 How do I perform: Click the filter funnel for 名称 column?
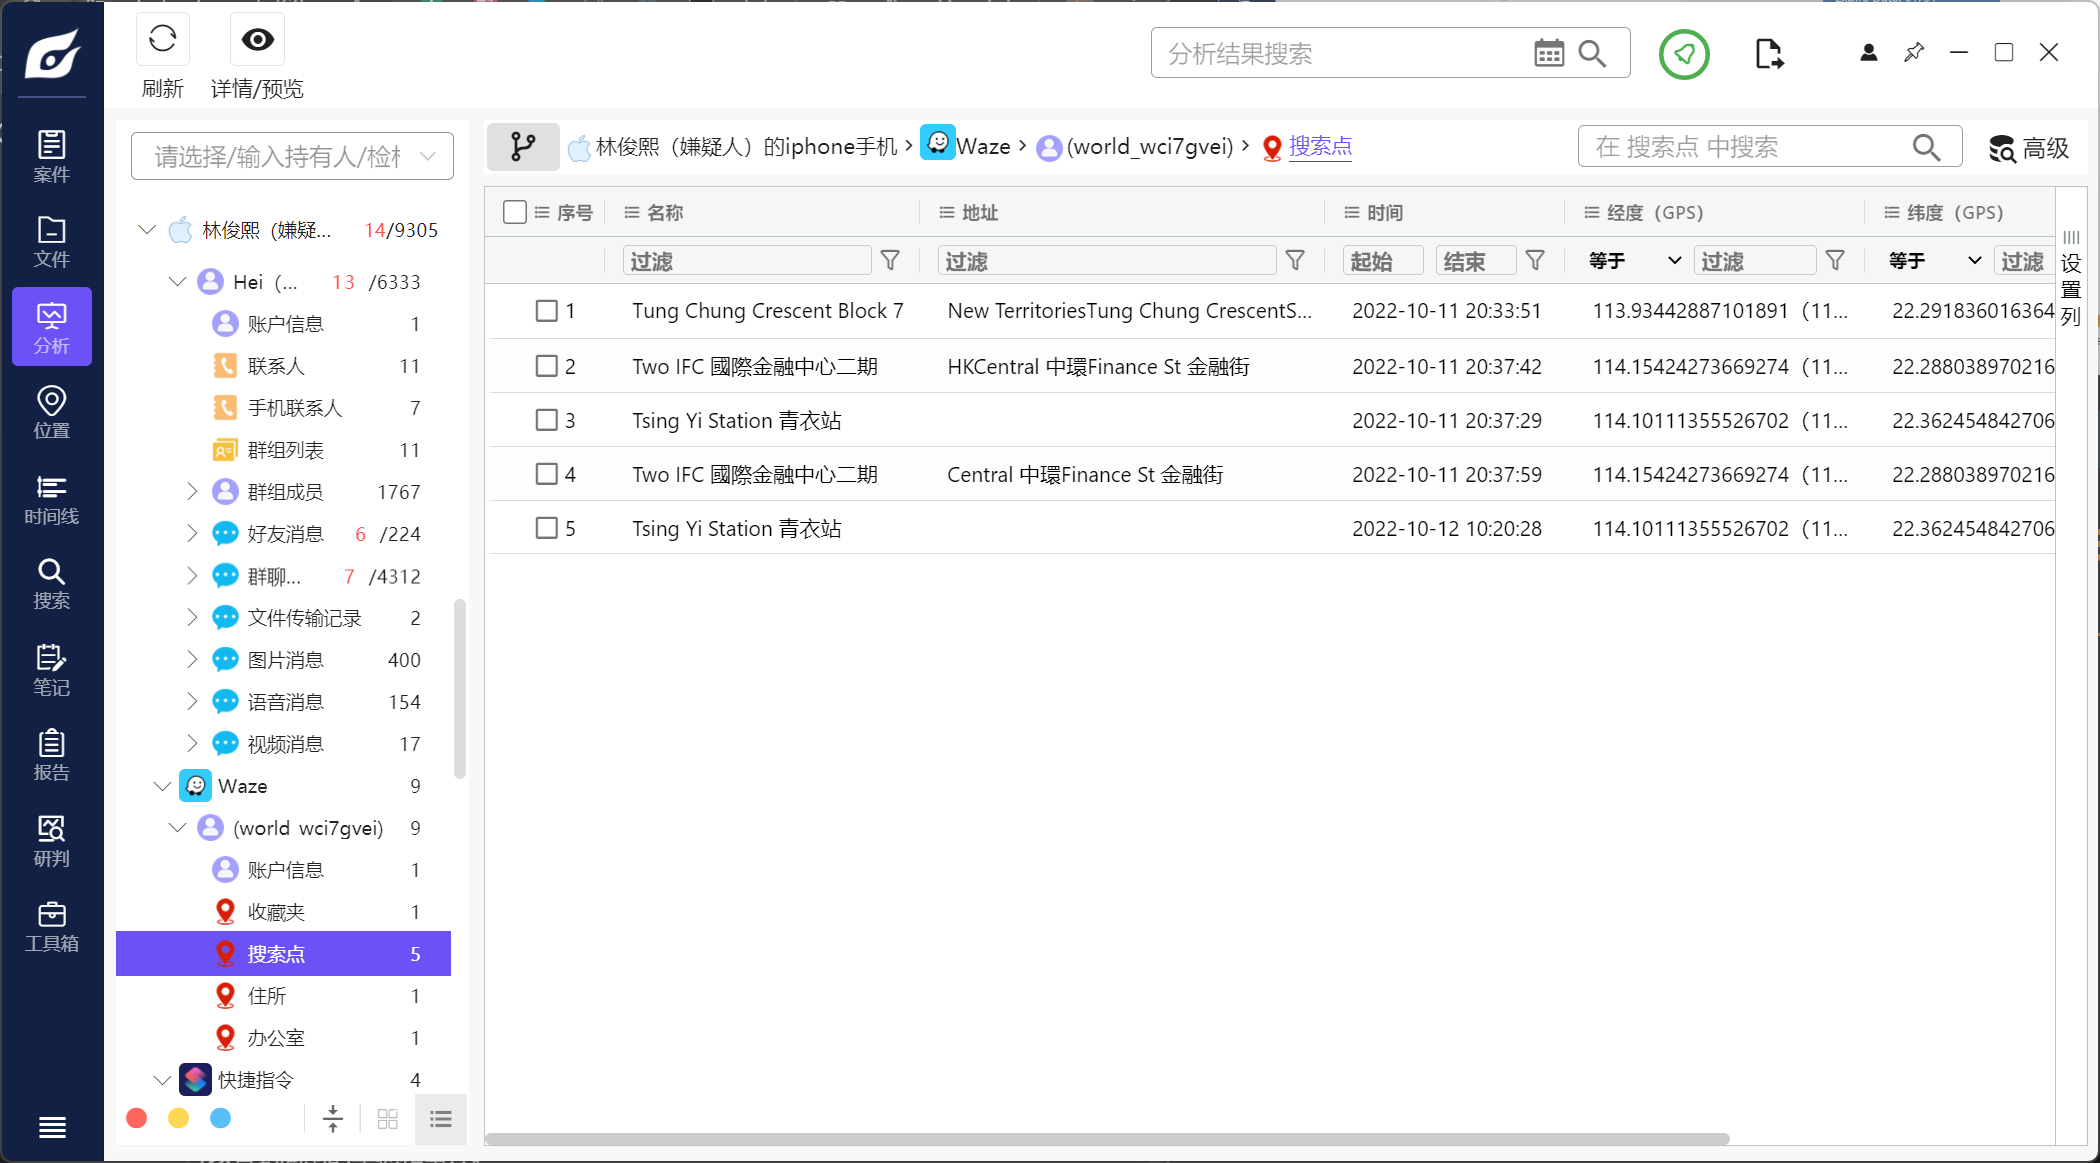[890, 261]
